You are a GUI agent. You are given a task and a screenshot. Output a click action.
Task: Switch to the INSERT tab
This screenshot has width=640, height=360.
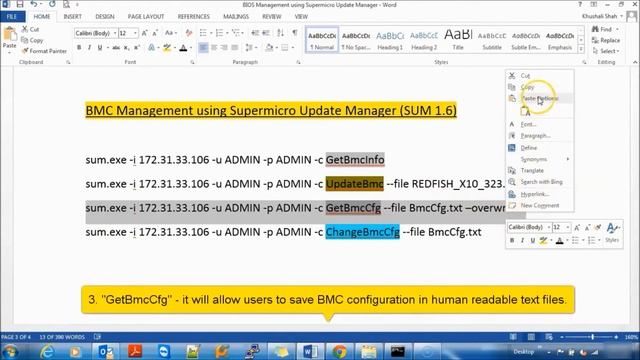(x=72, y=16)
